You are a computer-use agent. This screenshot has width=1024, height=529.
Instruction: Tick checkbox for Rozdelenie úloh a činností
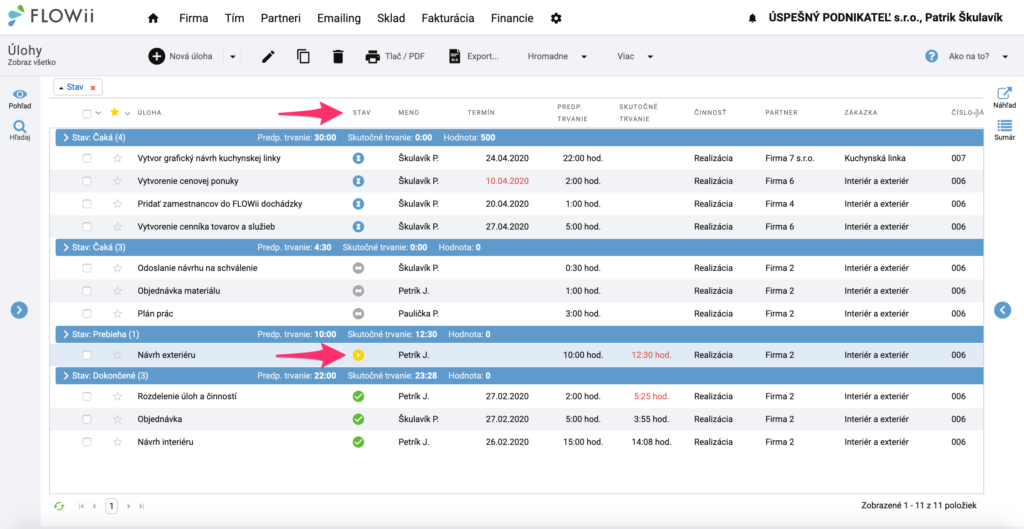(x=87, y=396)
